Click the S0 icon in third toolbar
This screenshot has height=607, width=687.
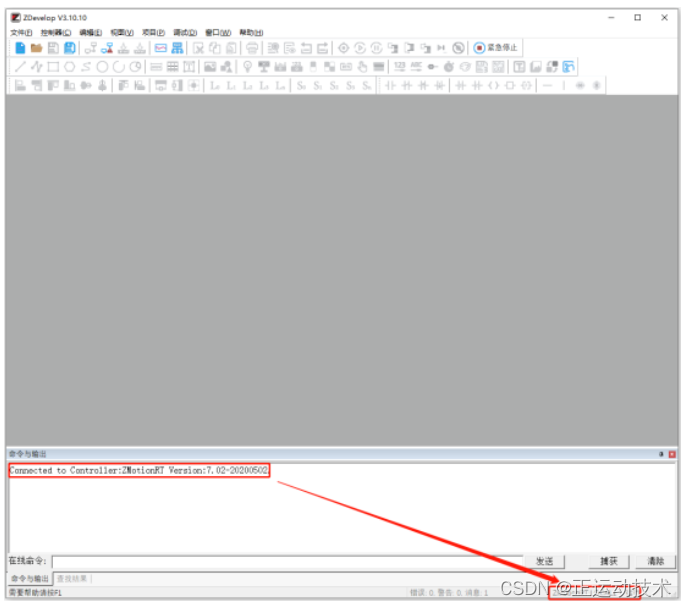pyautogui.click(x=301, y=85)
